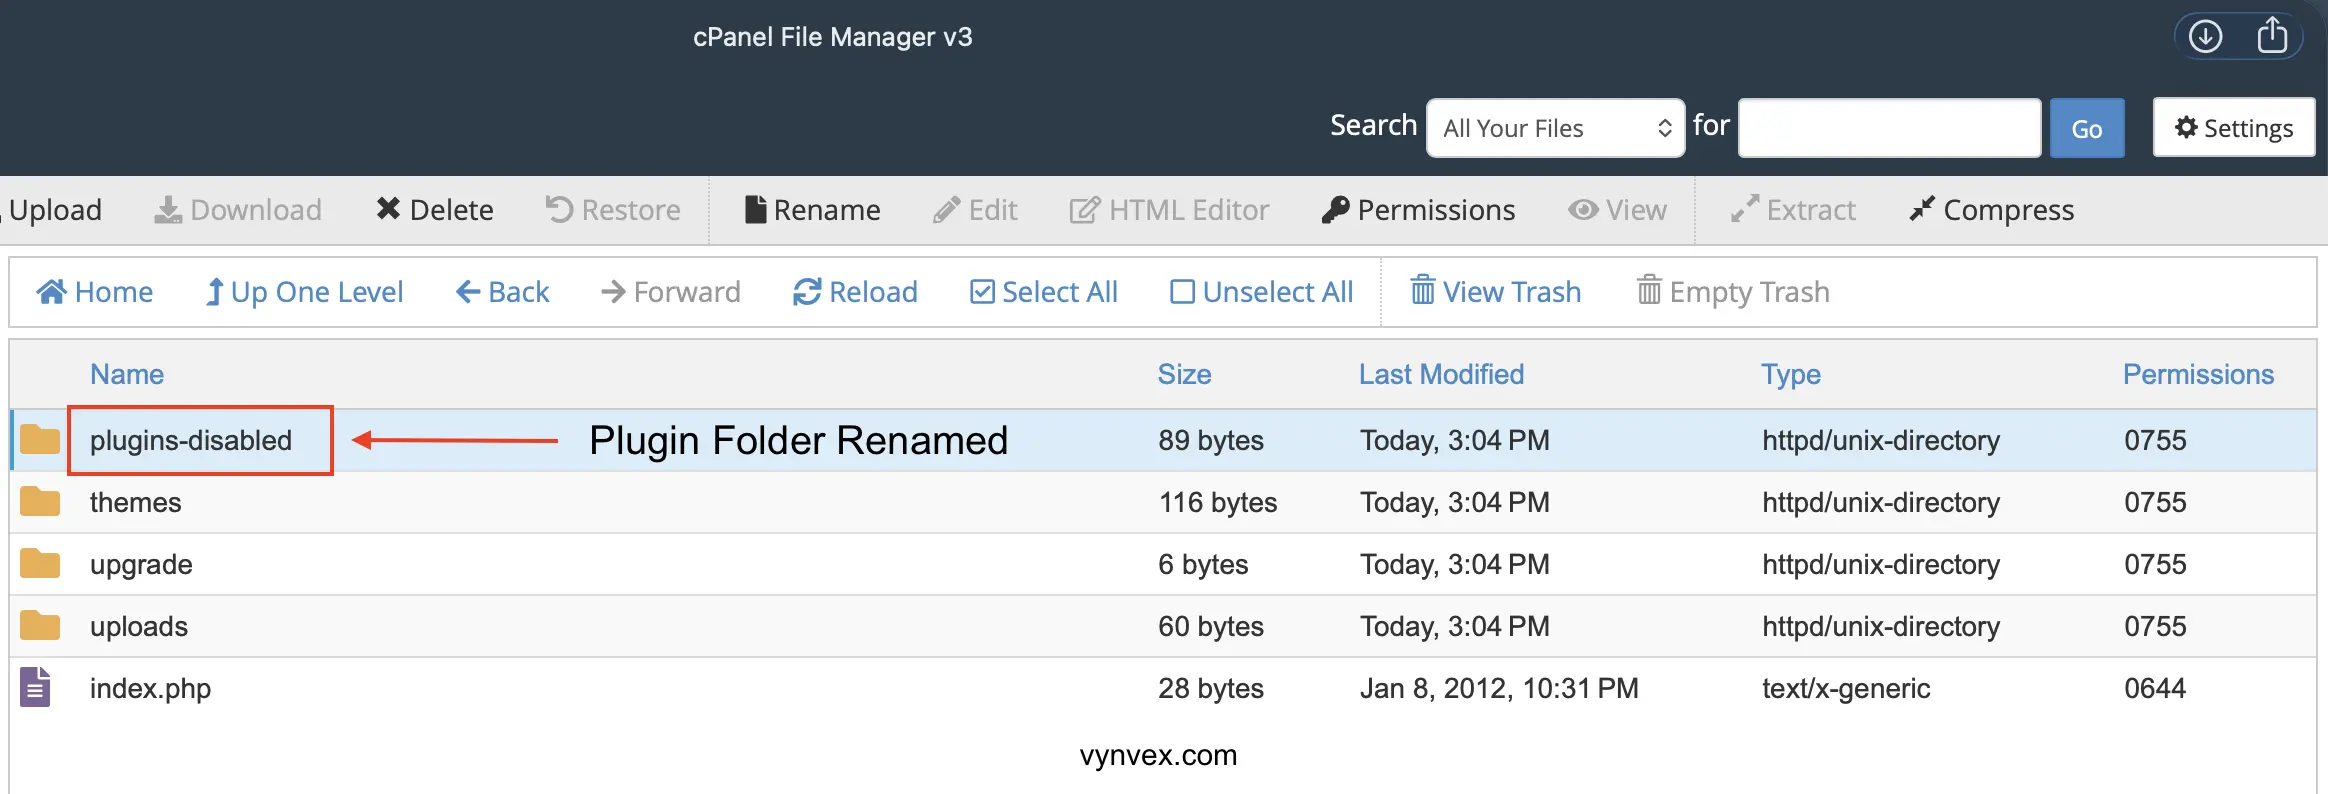Click the text/x-generic type of index.php
2328x794 pixels.
pos(1846,688)
